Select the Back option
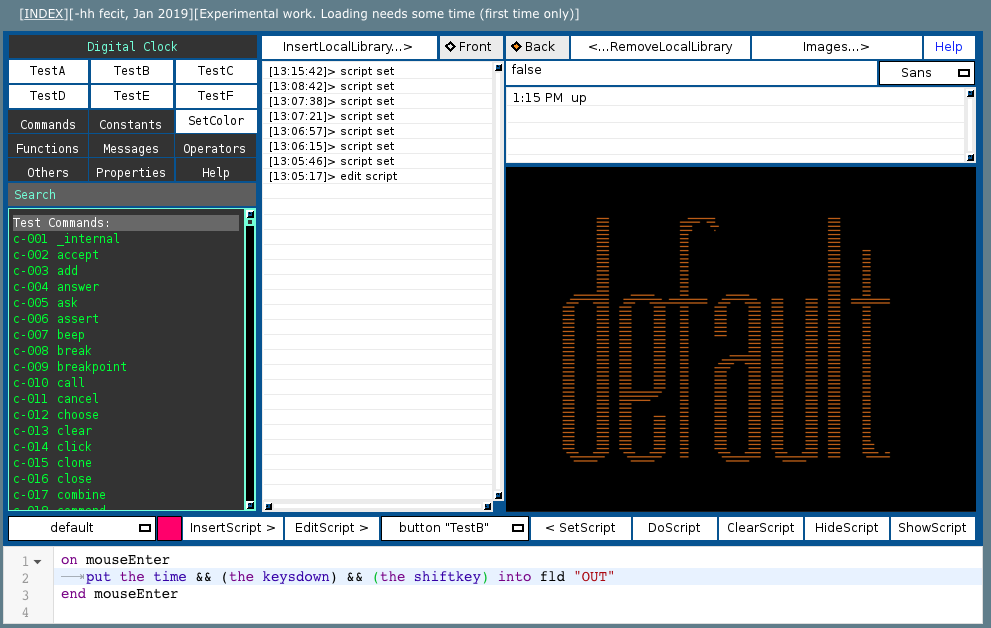Screen dimensions: 991x628 (535, 47)
